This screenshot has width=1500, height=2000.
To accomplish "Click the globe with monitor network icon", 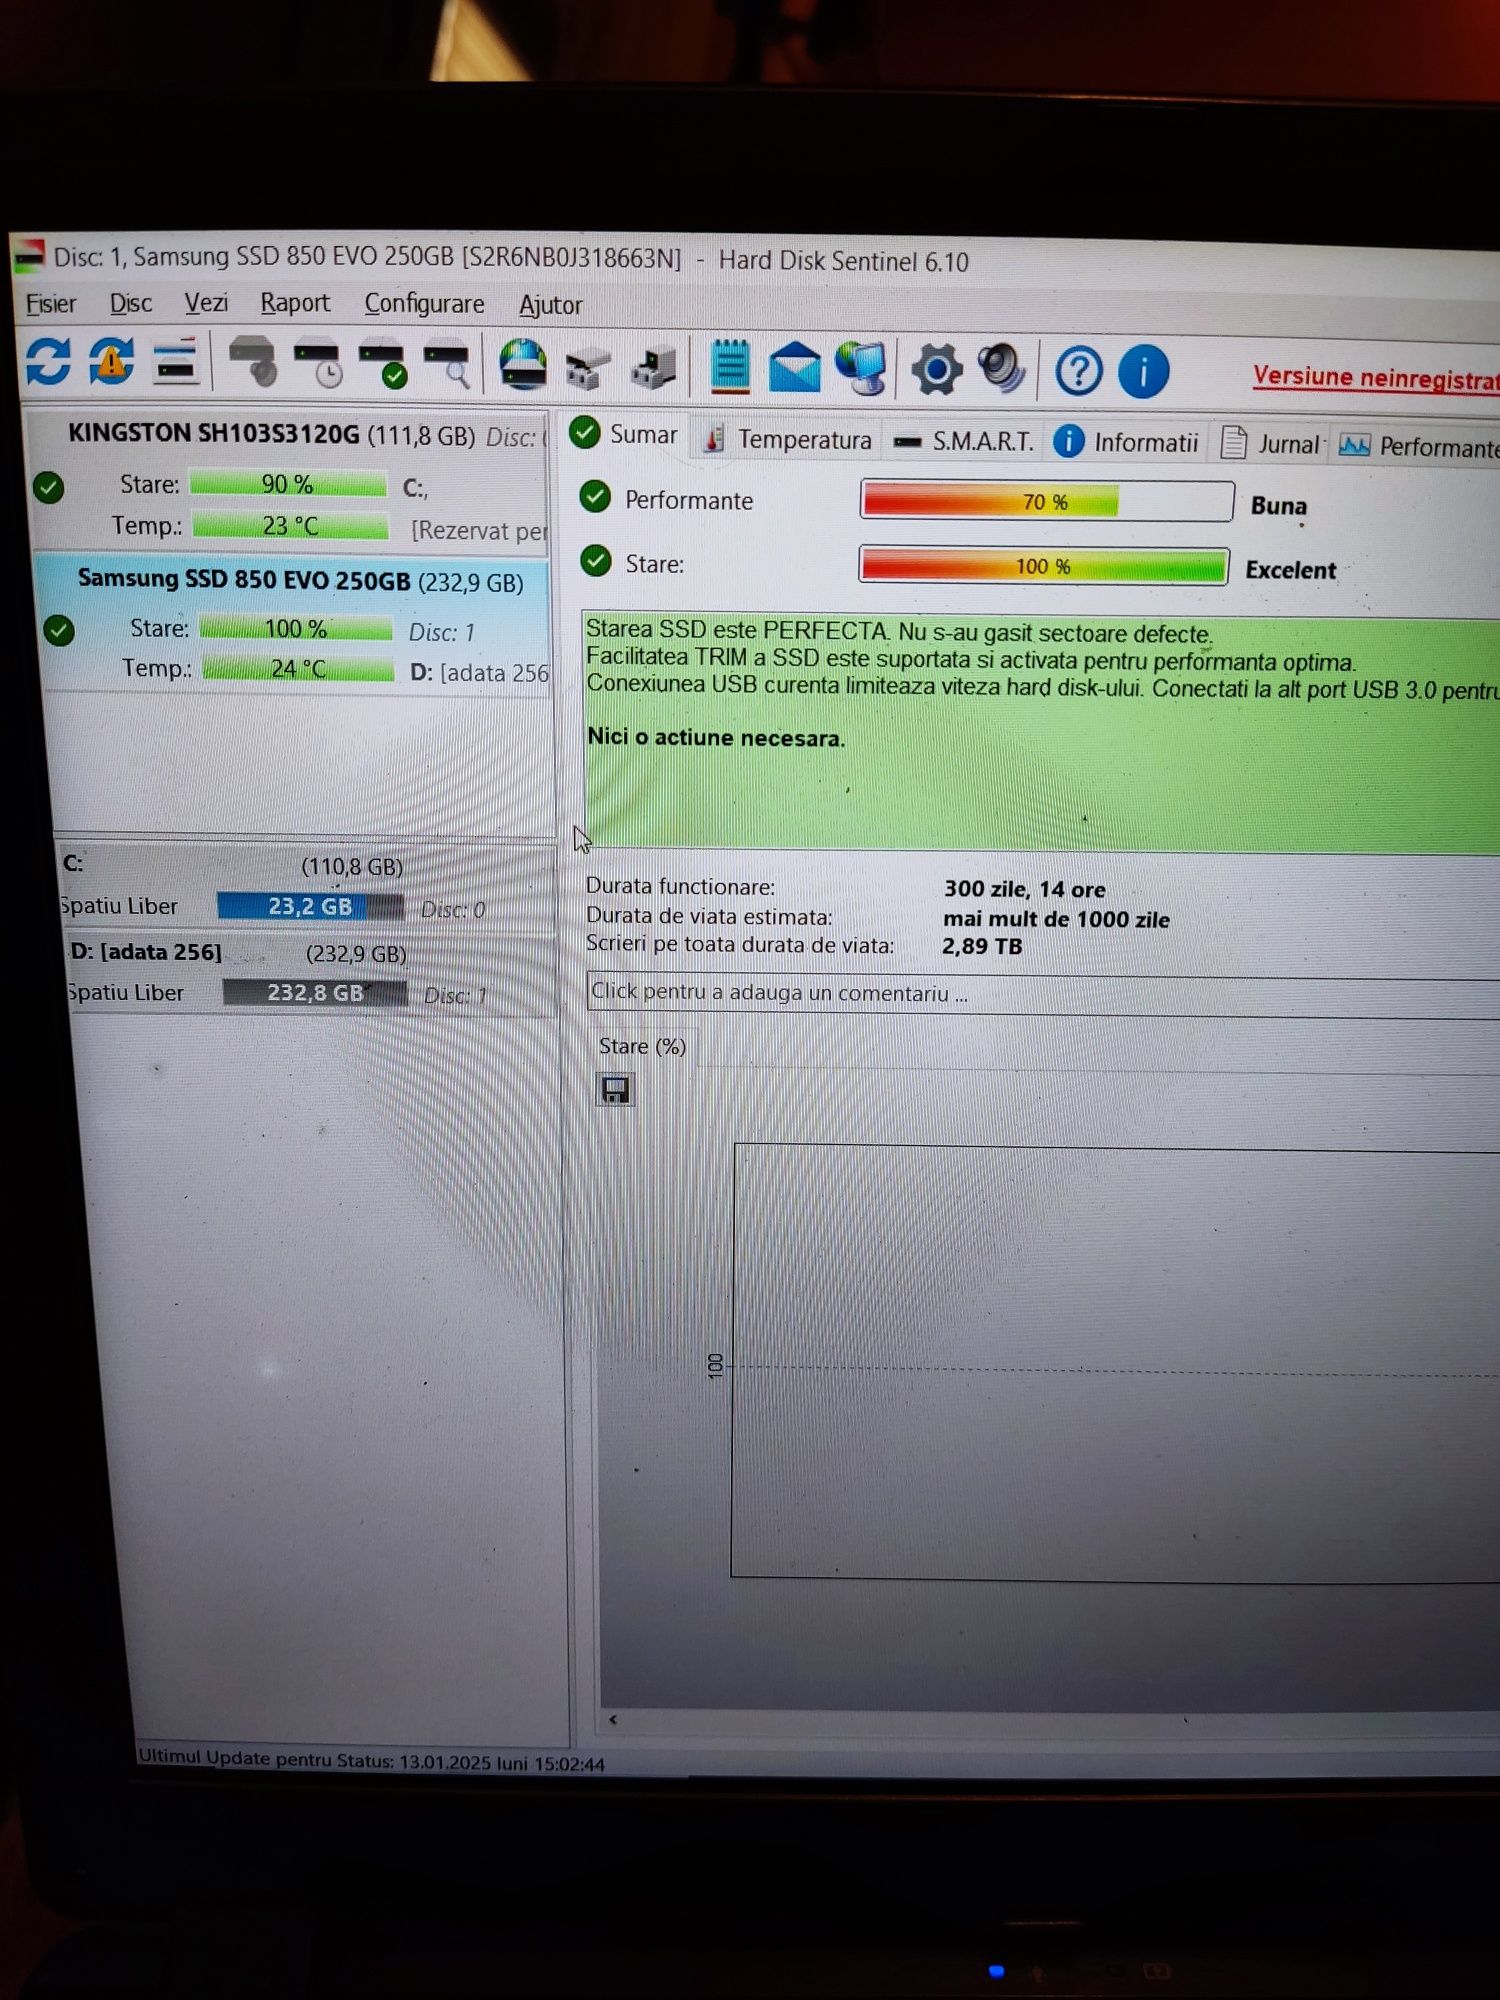I will click(862, 369).
